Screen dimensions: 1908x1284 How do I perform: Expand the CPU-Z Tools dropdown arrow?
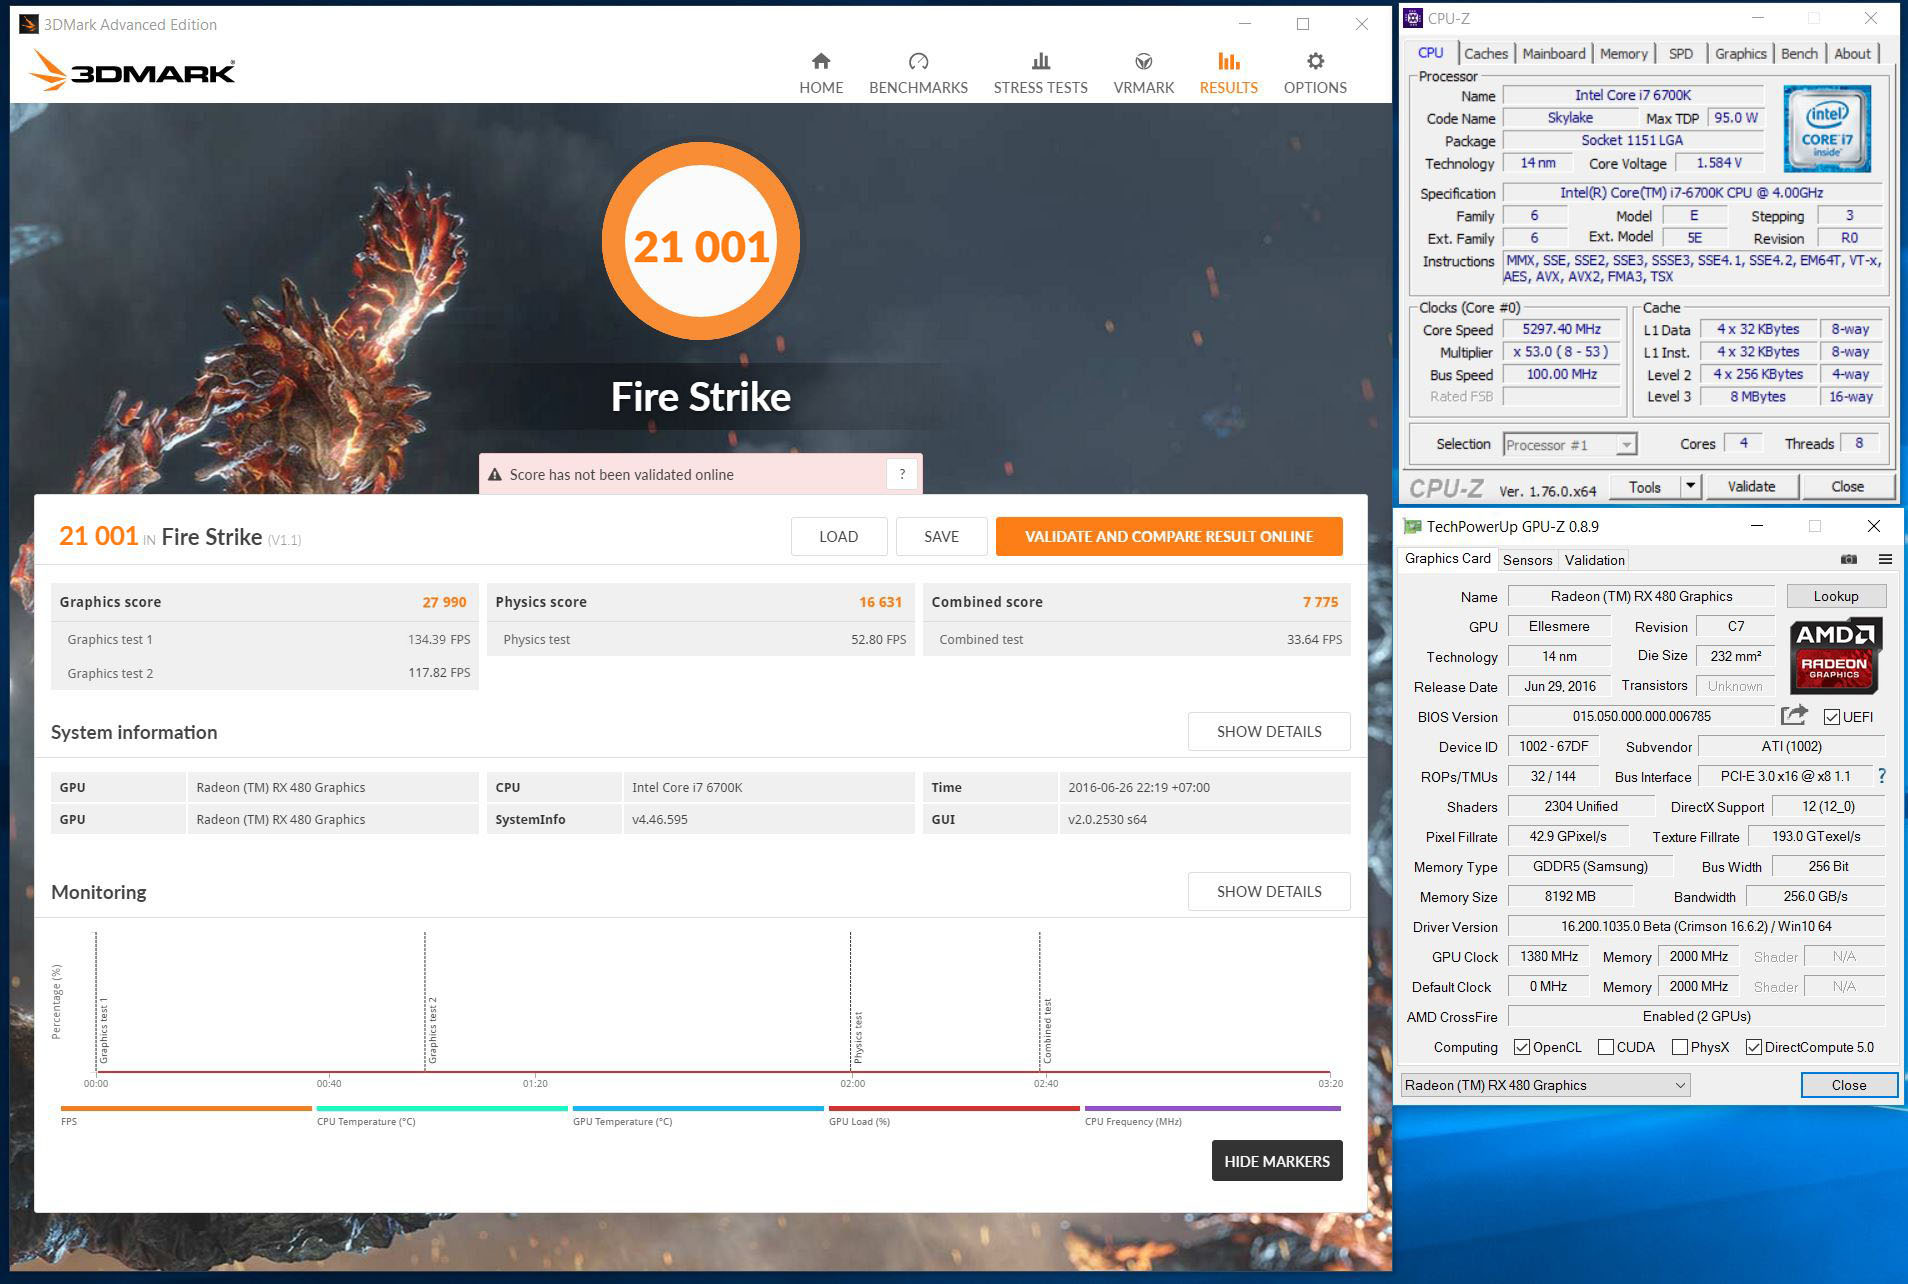pos(1690,487)
